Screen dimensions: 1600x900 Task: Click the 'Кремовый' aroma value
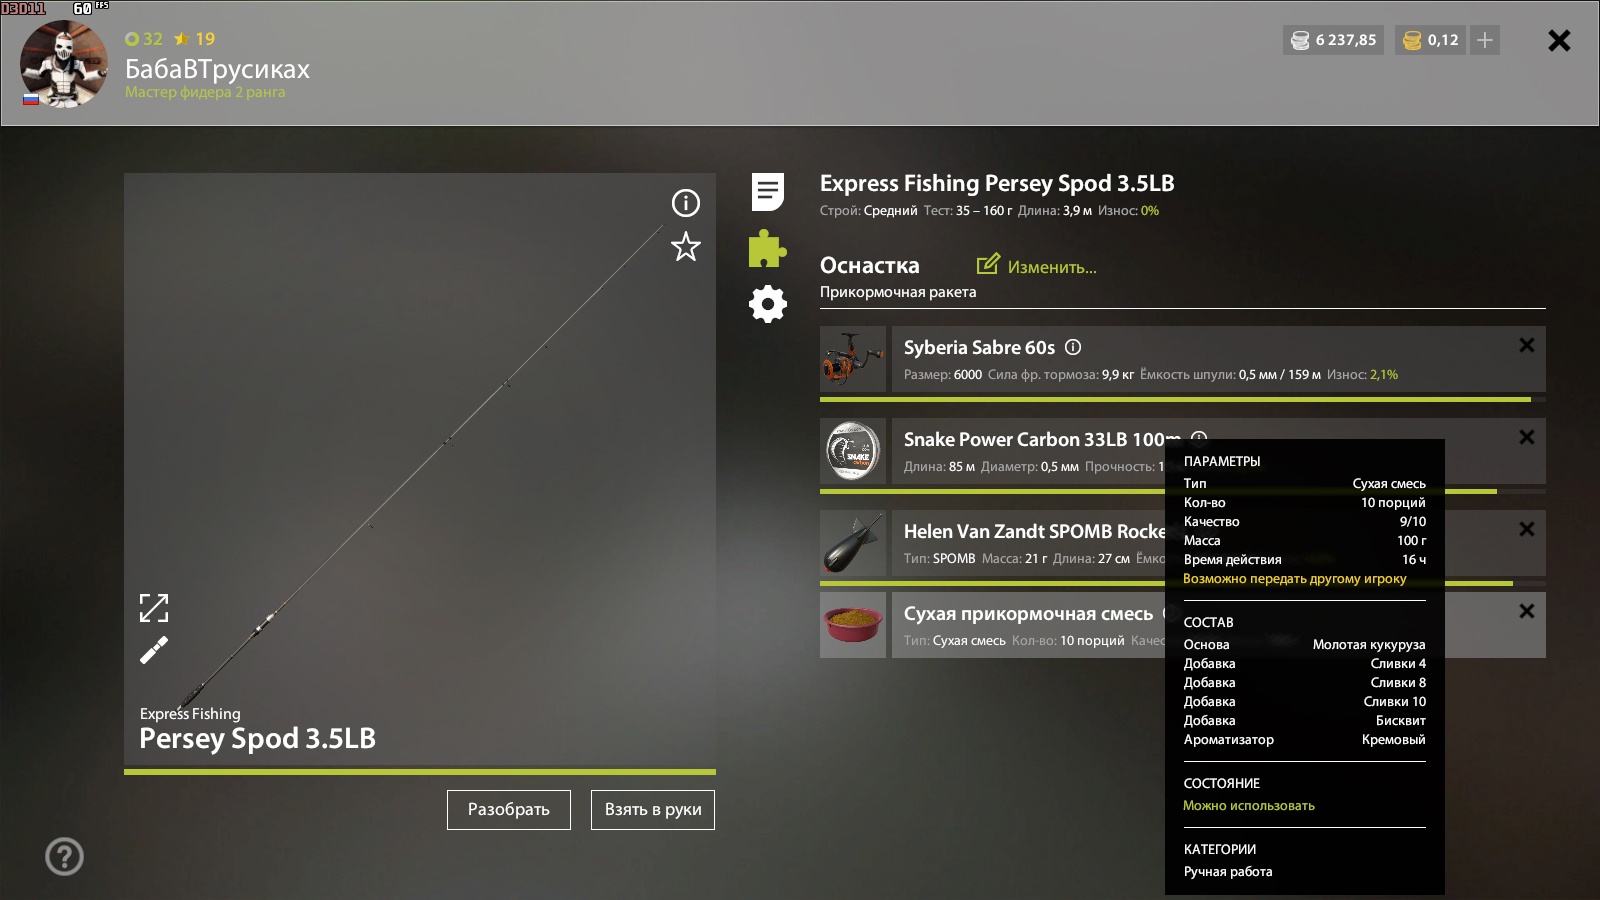pos(1393,739)
